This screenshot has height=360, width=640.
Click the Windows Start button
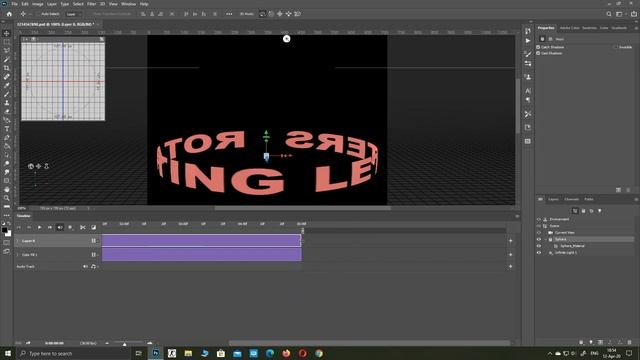click(8, 353)
